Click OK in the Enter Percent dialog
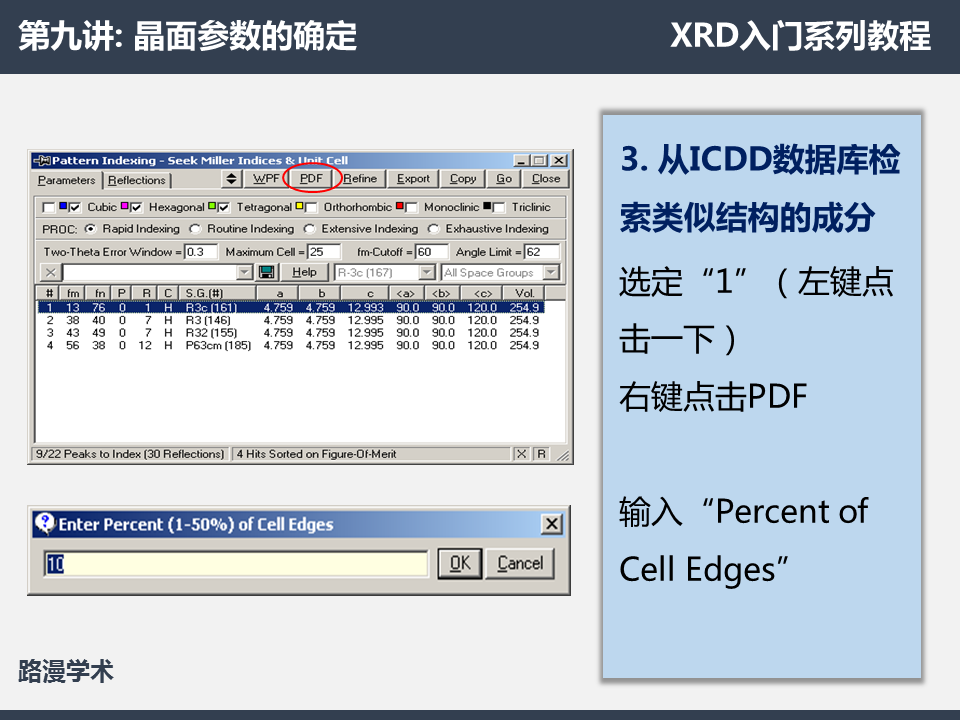Screen dimensions: 960x720 460,563
